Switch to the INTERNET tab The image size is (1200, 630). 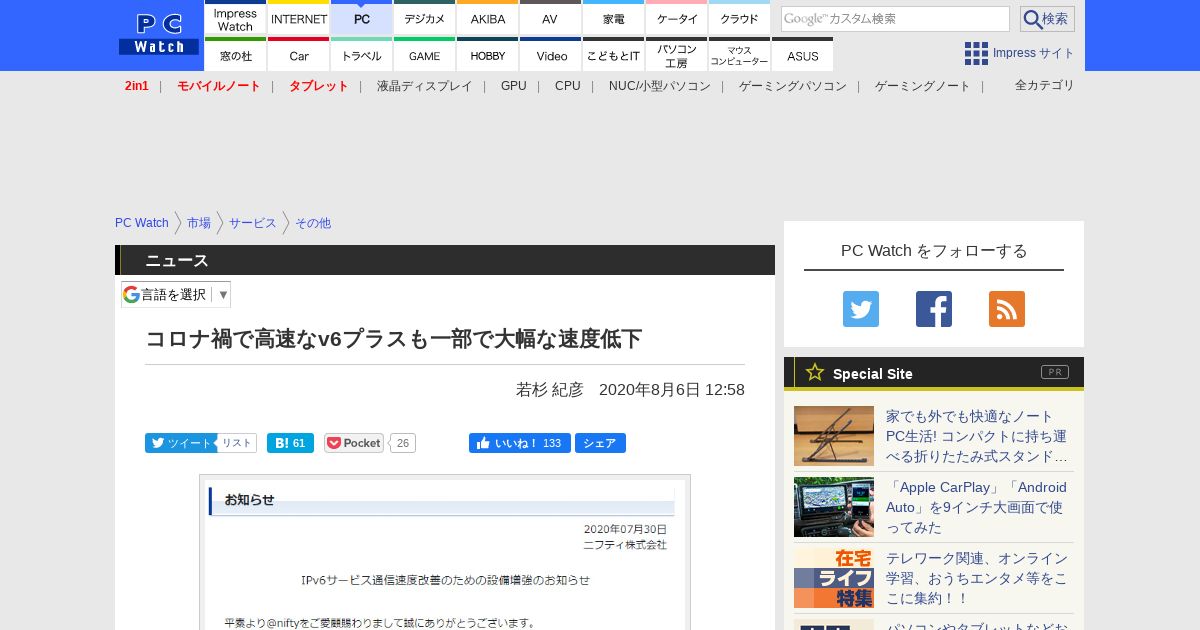[x=299, y=18]
